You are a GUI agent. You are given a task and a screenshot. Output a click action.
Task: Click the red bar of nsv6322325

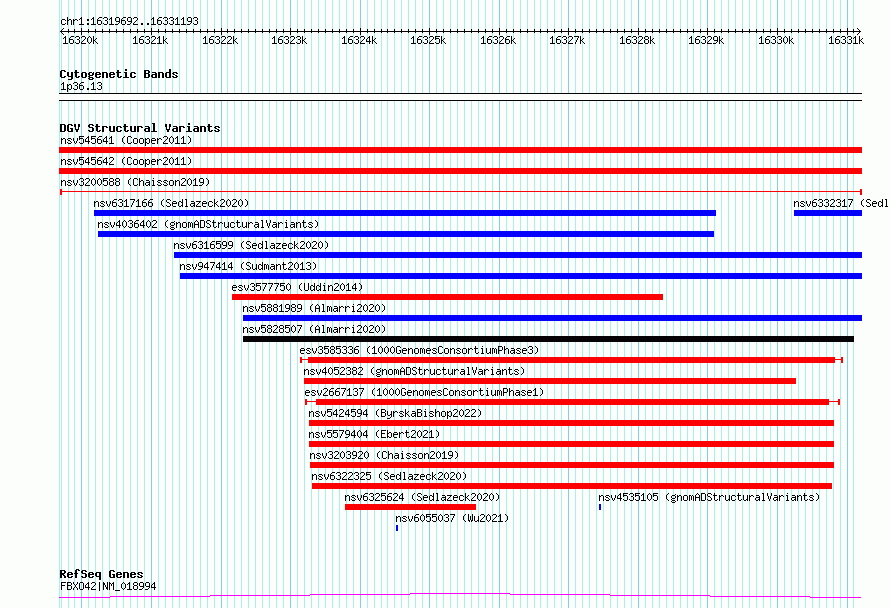click(x=572, y=486)
